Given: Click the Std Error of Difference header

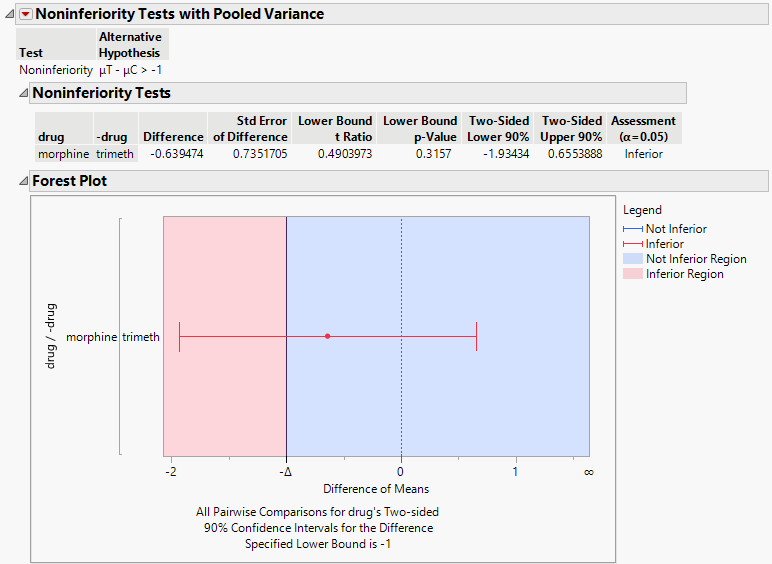Looking at the screenshot, I should [x=249, y=128].
